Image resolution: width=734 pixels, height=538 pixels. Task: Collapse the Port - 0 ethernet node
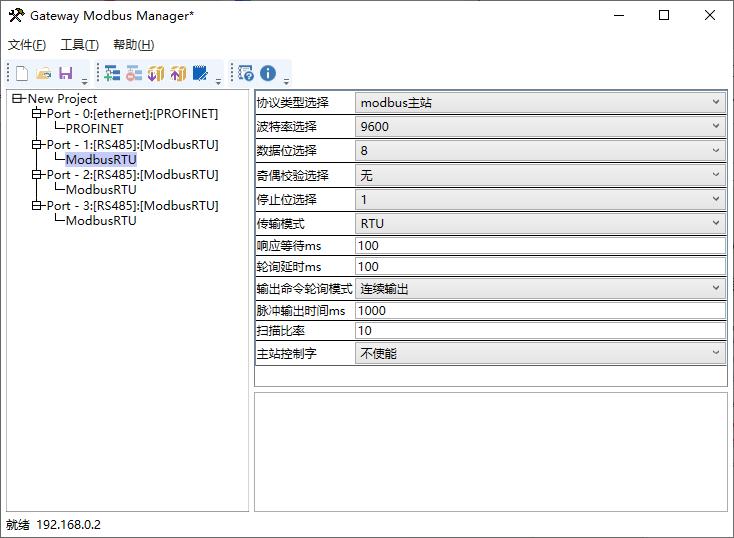[37, 113]
